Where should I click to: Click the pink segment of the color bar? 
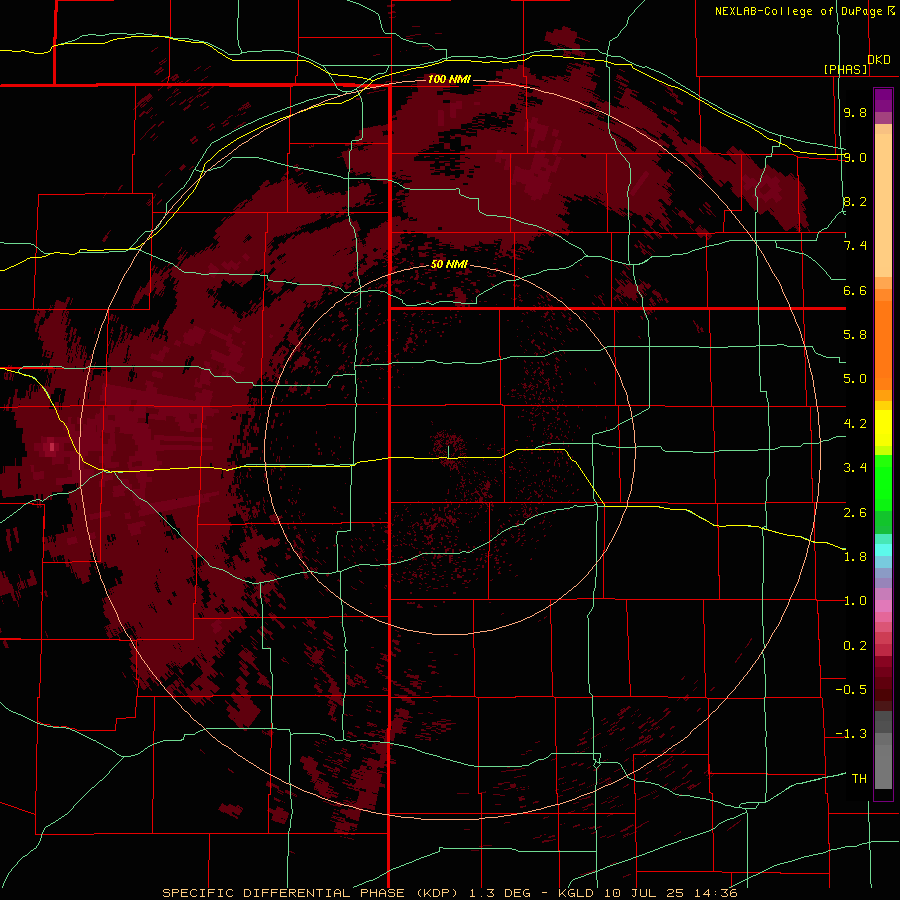click(x=883, y=606)
